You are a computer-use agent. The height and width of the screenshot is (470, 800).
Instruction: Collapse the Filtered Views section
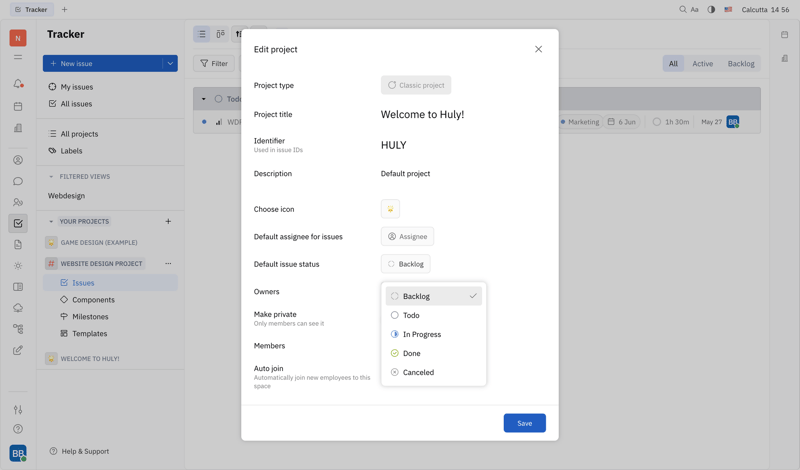[51, 177]
